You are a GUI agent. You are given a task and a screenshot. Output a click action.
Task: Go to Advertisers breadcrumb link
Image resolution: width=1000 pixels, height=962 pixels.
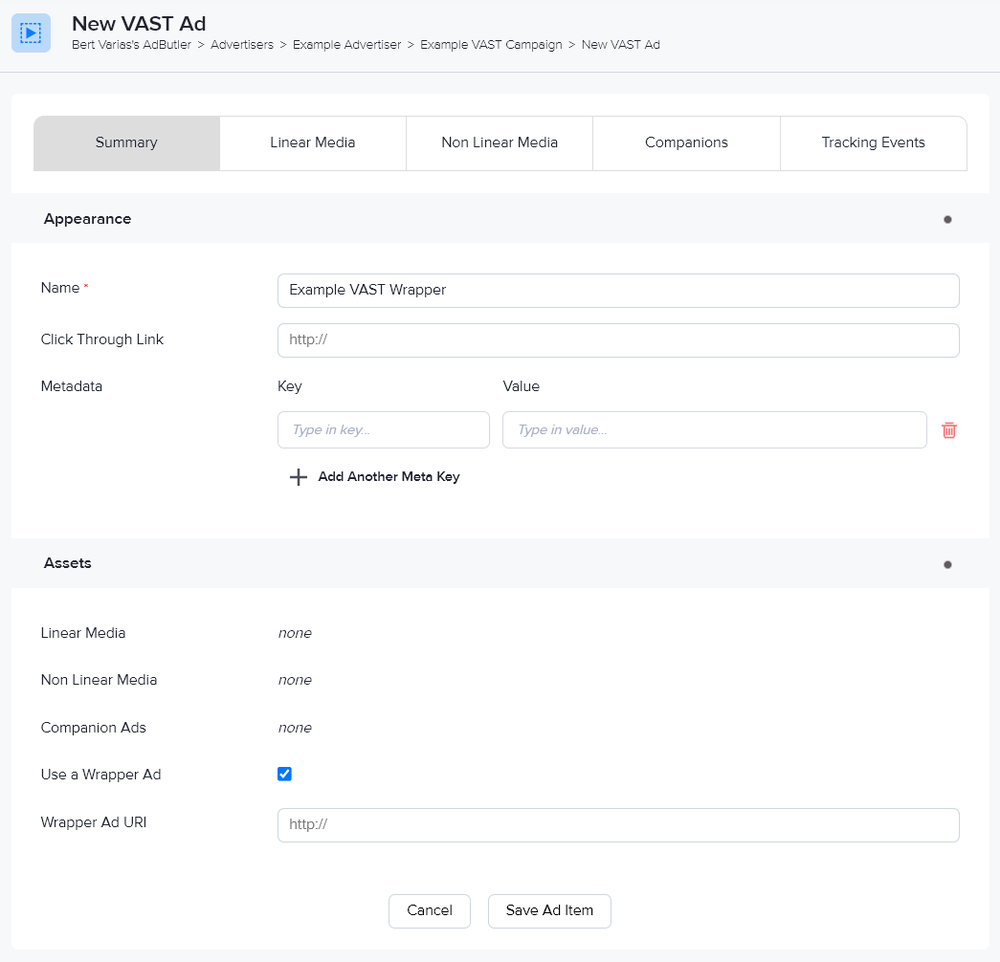click(242, 45)
